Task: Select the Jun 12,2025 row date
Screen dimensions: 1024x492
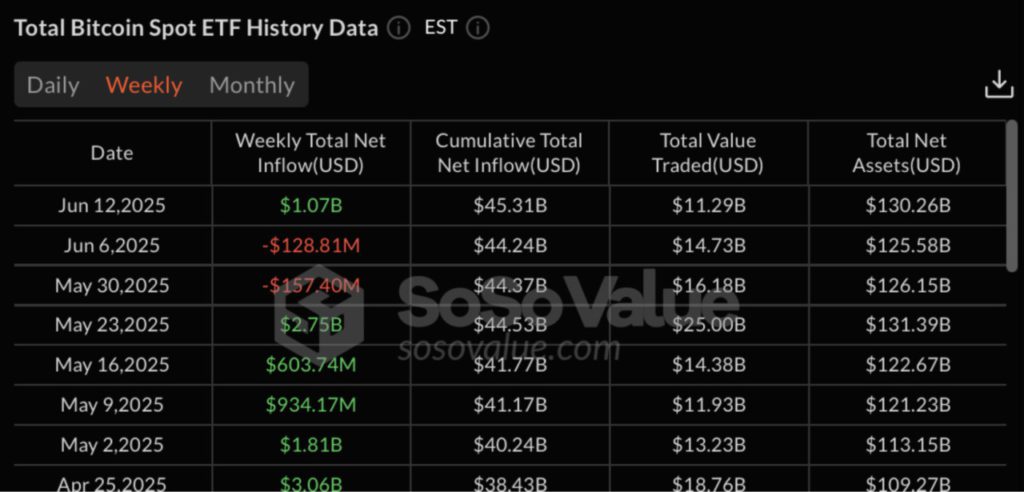Action: click(112, 206)
